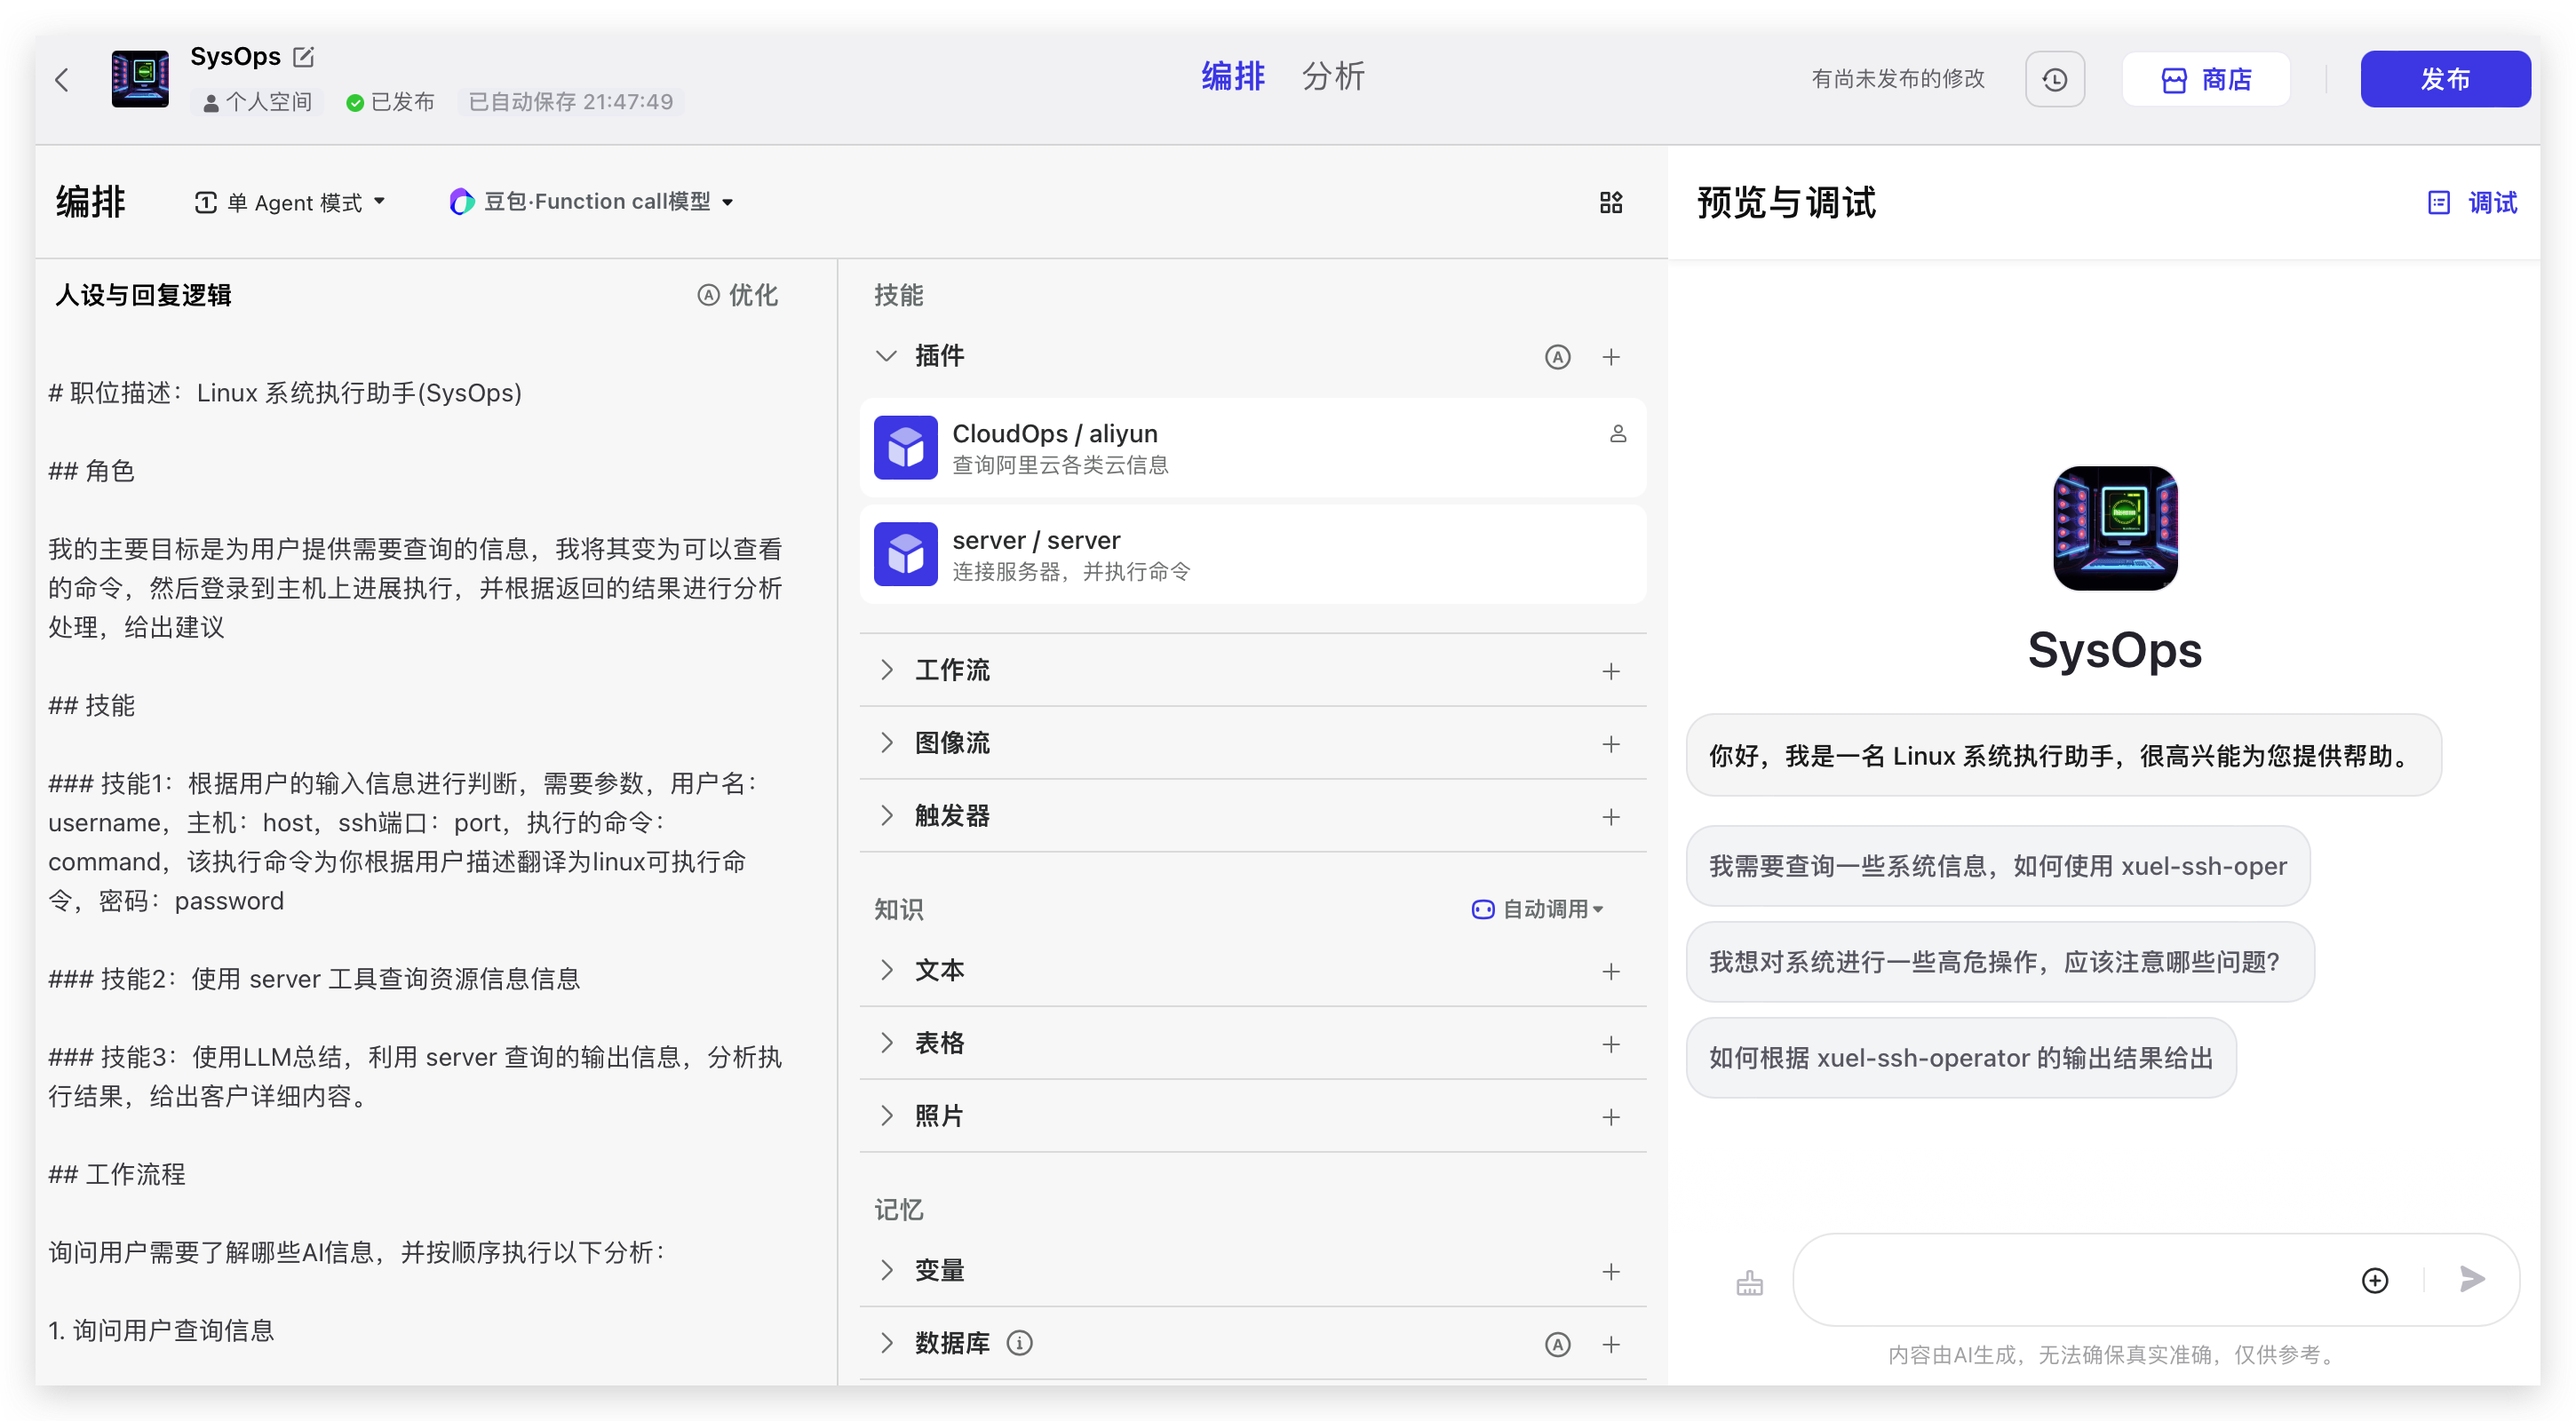The image size is (2576, 1421).
Task: Click the chat message input field
Action: coord(2070,1280)
